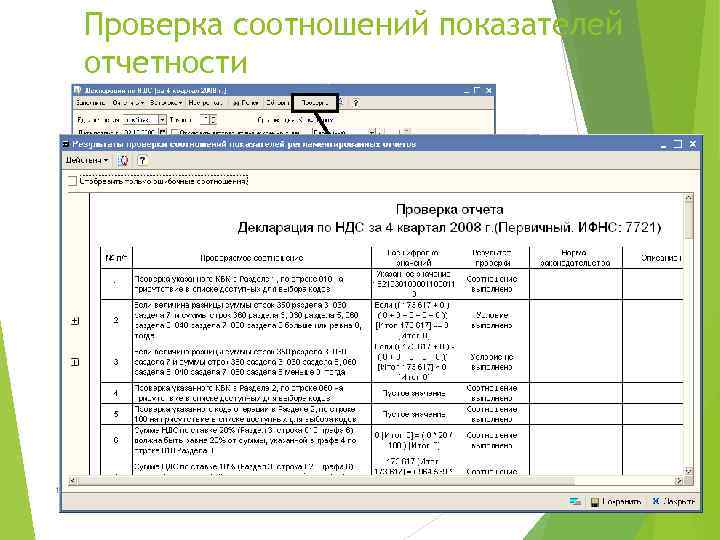Click the Сохранить button
The width and height of the screenshot is (720, 540).
click(x=615, y=501)
